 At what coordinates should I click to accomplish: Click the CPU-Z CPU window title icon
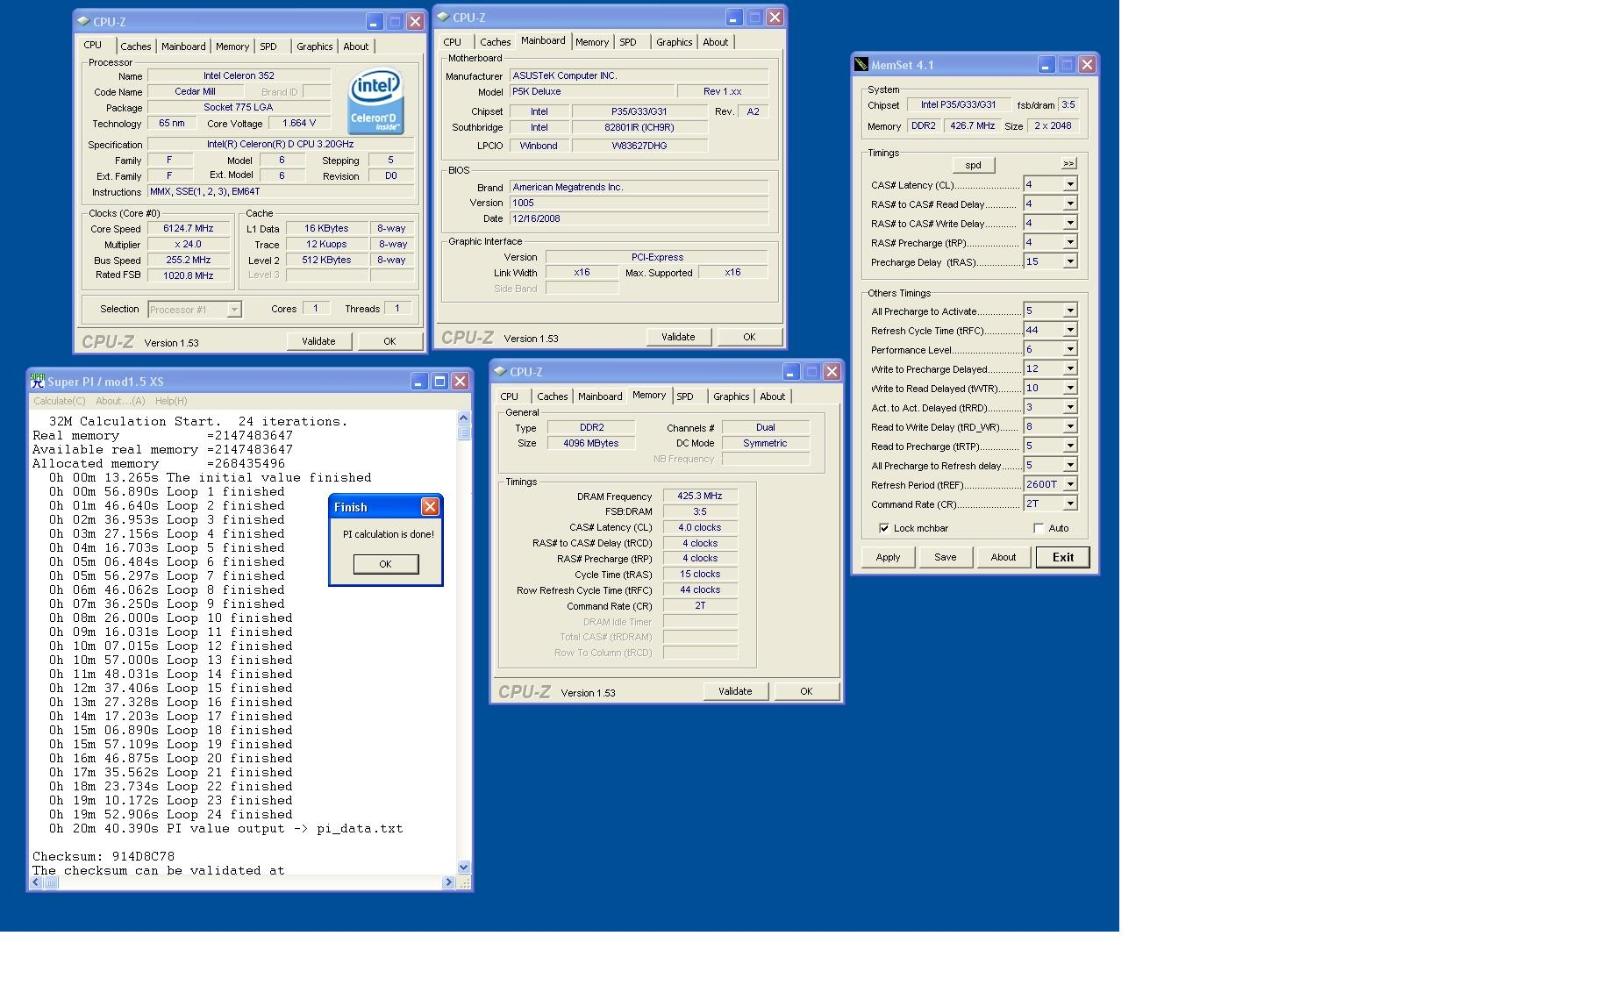point(84,21)
